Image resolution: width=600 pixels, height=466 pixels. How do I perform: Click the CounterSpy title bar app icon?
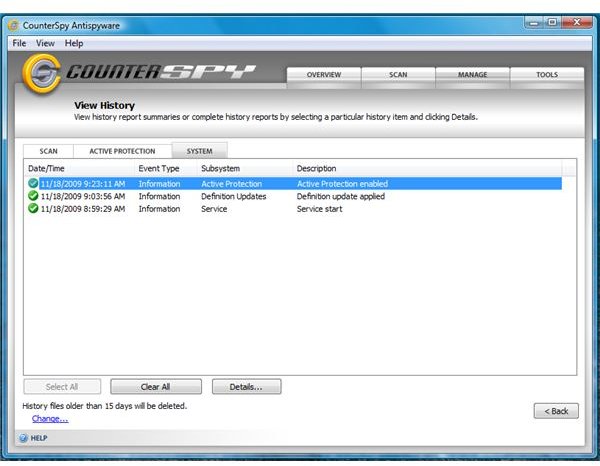(x=13, y=26)
